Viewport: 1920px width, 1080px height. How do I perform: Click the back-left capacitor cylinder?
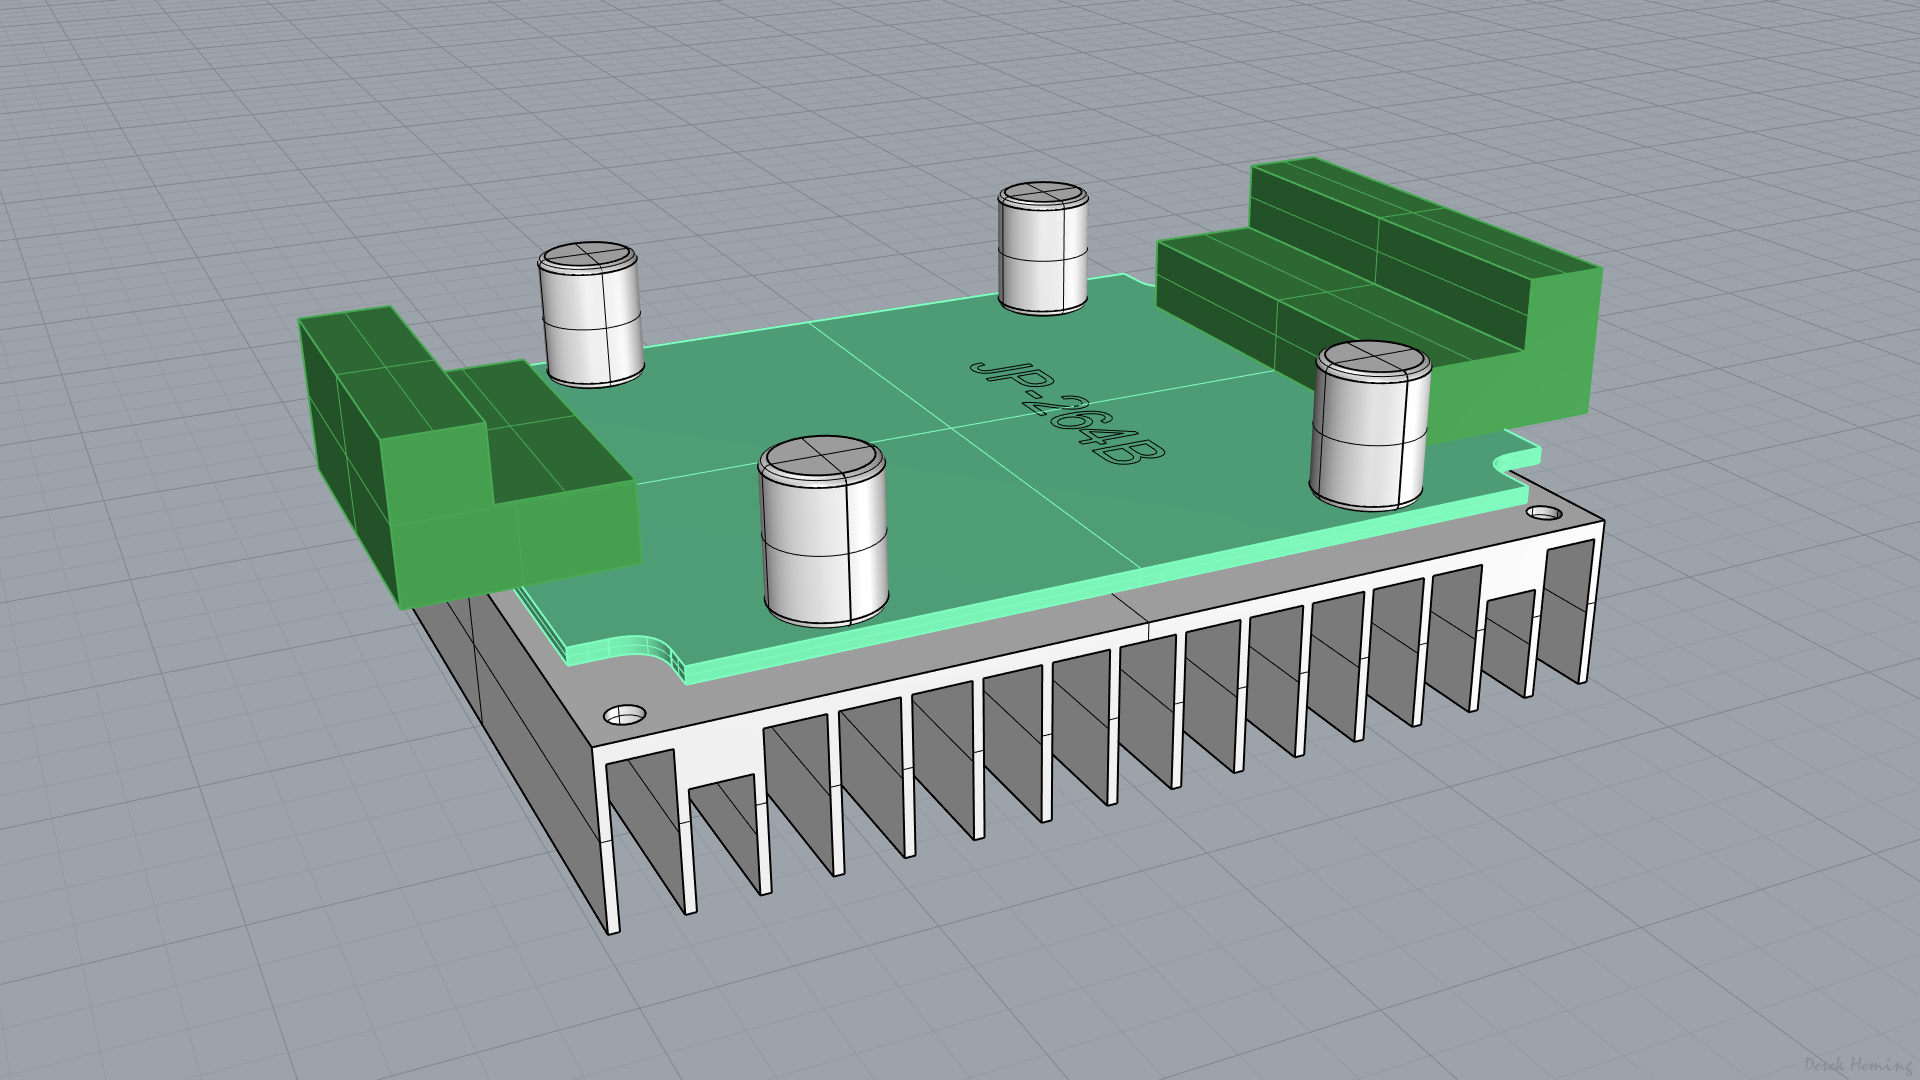click(590, 315)
